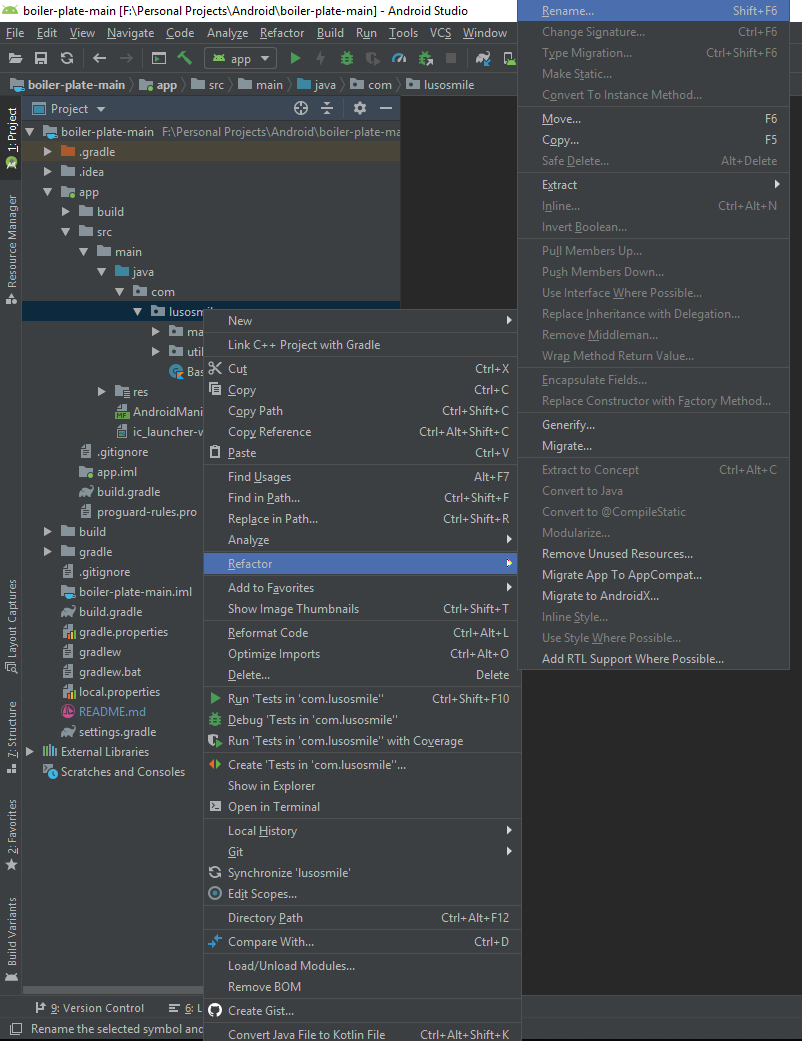Click the Save All toolbar icon
Image resolution: width=802 pixels, height=1041 pixels.
(41, 58)
